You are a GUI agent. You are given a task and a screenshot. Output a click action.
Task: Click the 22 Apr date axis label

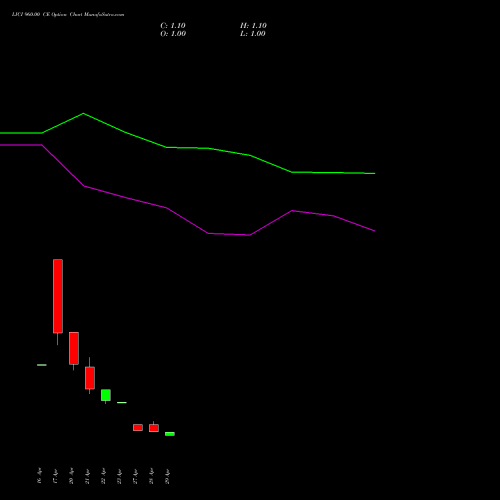pos(103,476)
